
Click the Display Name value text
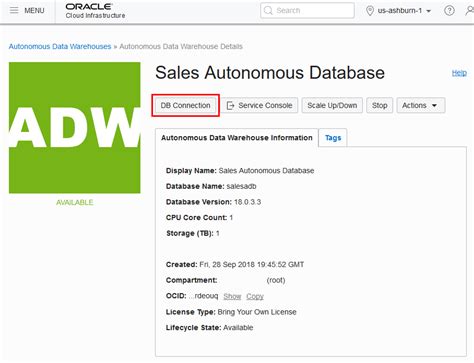click(x=266, y=171)
